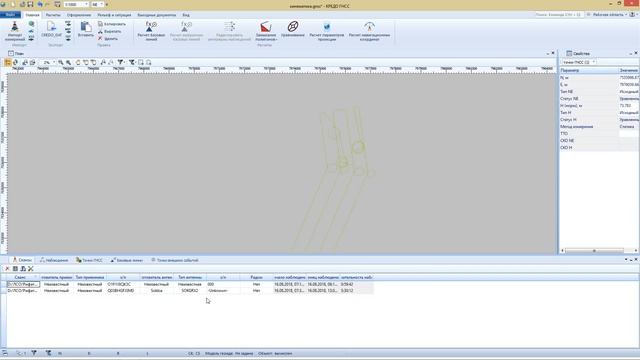Run Расчет базовых линий
Viewport: 640px width, 360px height.
tap(151, 31)
